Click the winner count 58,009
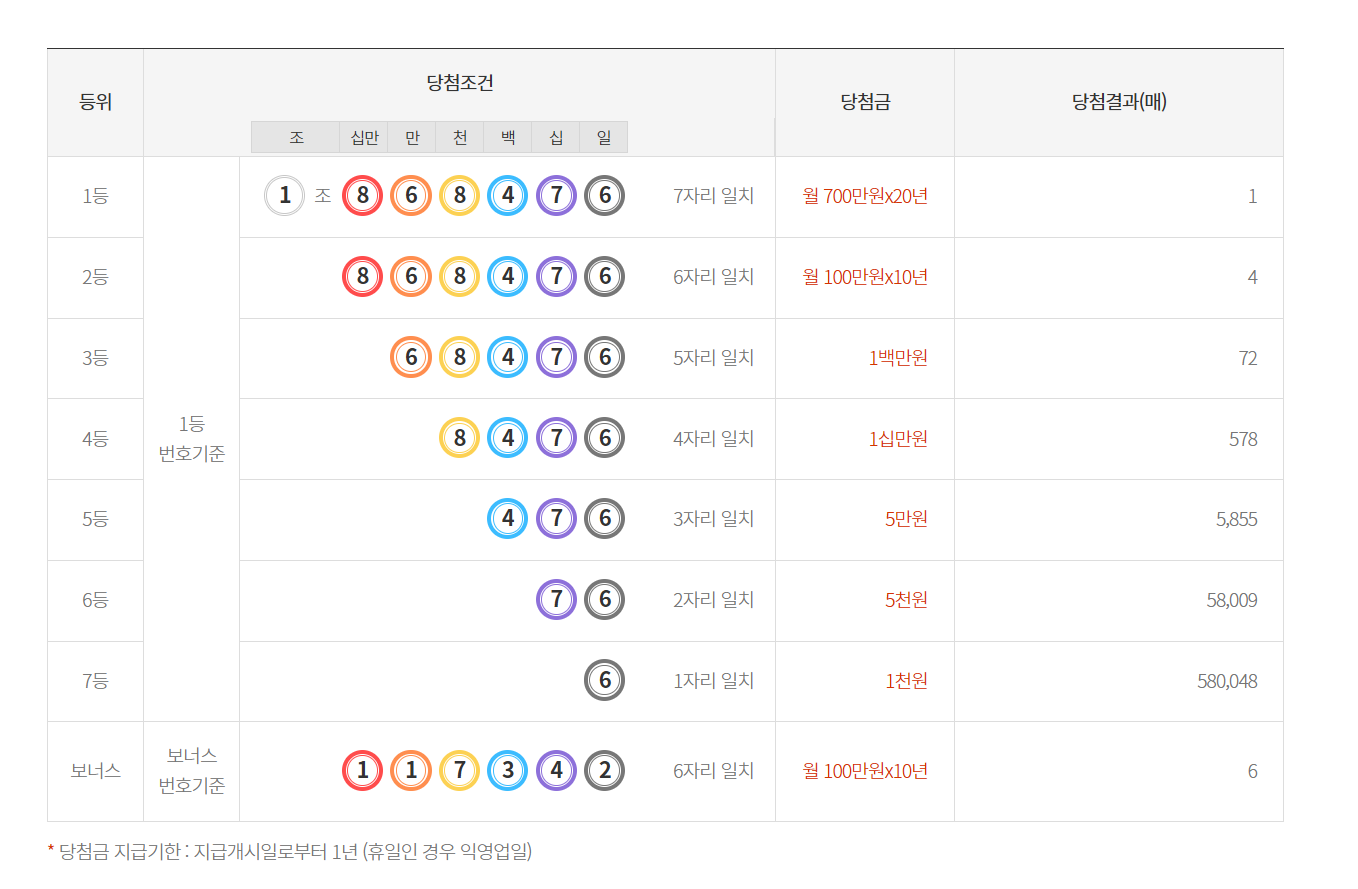1358x889 pixels. point(1232,600)
